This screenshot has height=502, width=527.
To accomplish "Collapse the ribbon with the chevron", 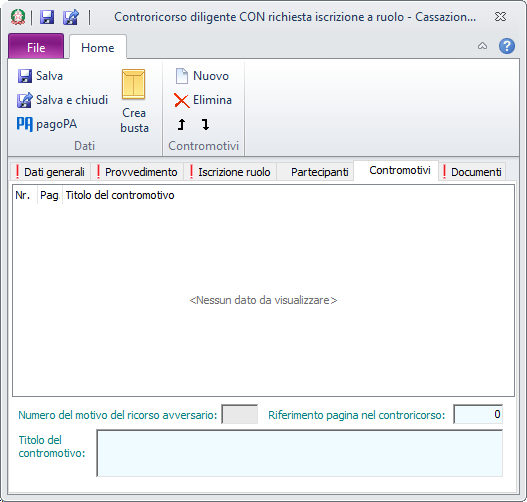I will tap(482, 46).
